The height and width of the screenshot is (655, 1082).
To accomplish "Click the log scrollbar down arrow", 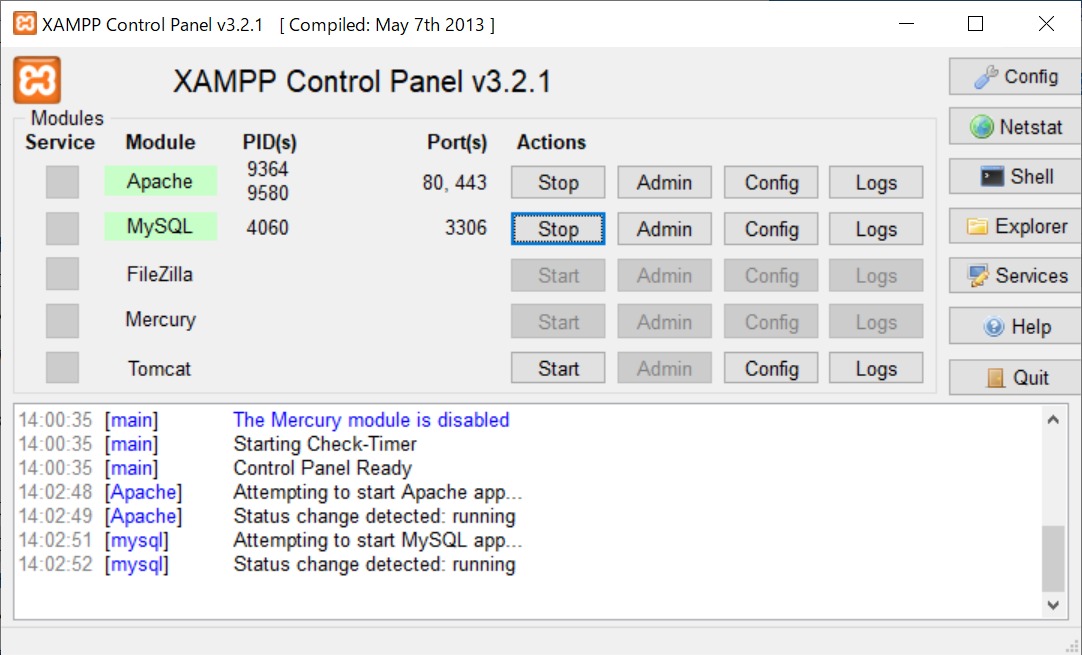I will point(1053,605).
